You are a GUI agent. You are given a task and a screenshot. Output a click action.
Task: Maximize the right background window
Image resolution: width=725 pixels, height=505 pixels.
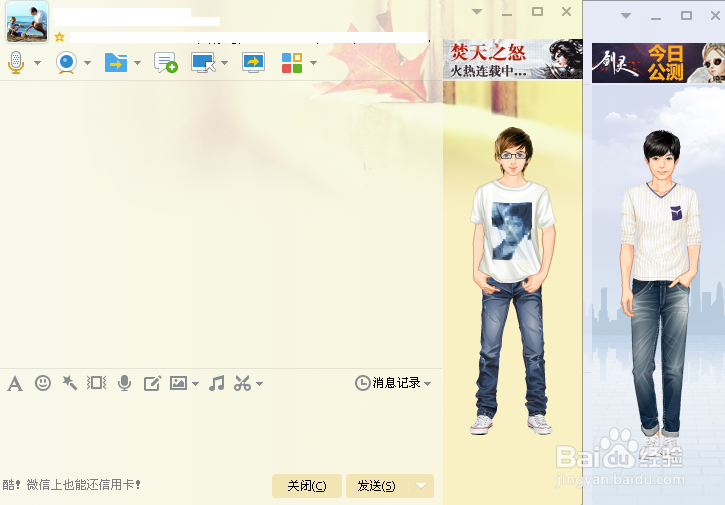coord(687,16)
